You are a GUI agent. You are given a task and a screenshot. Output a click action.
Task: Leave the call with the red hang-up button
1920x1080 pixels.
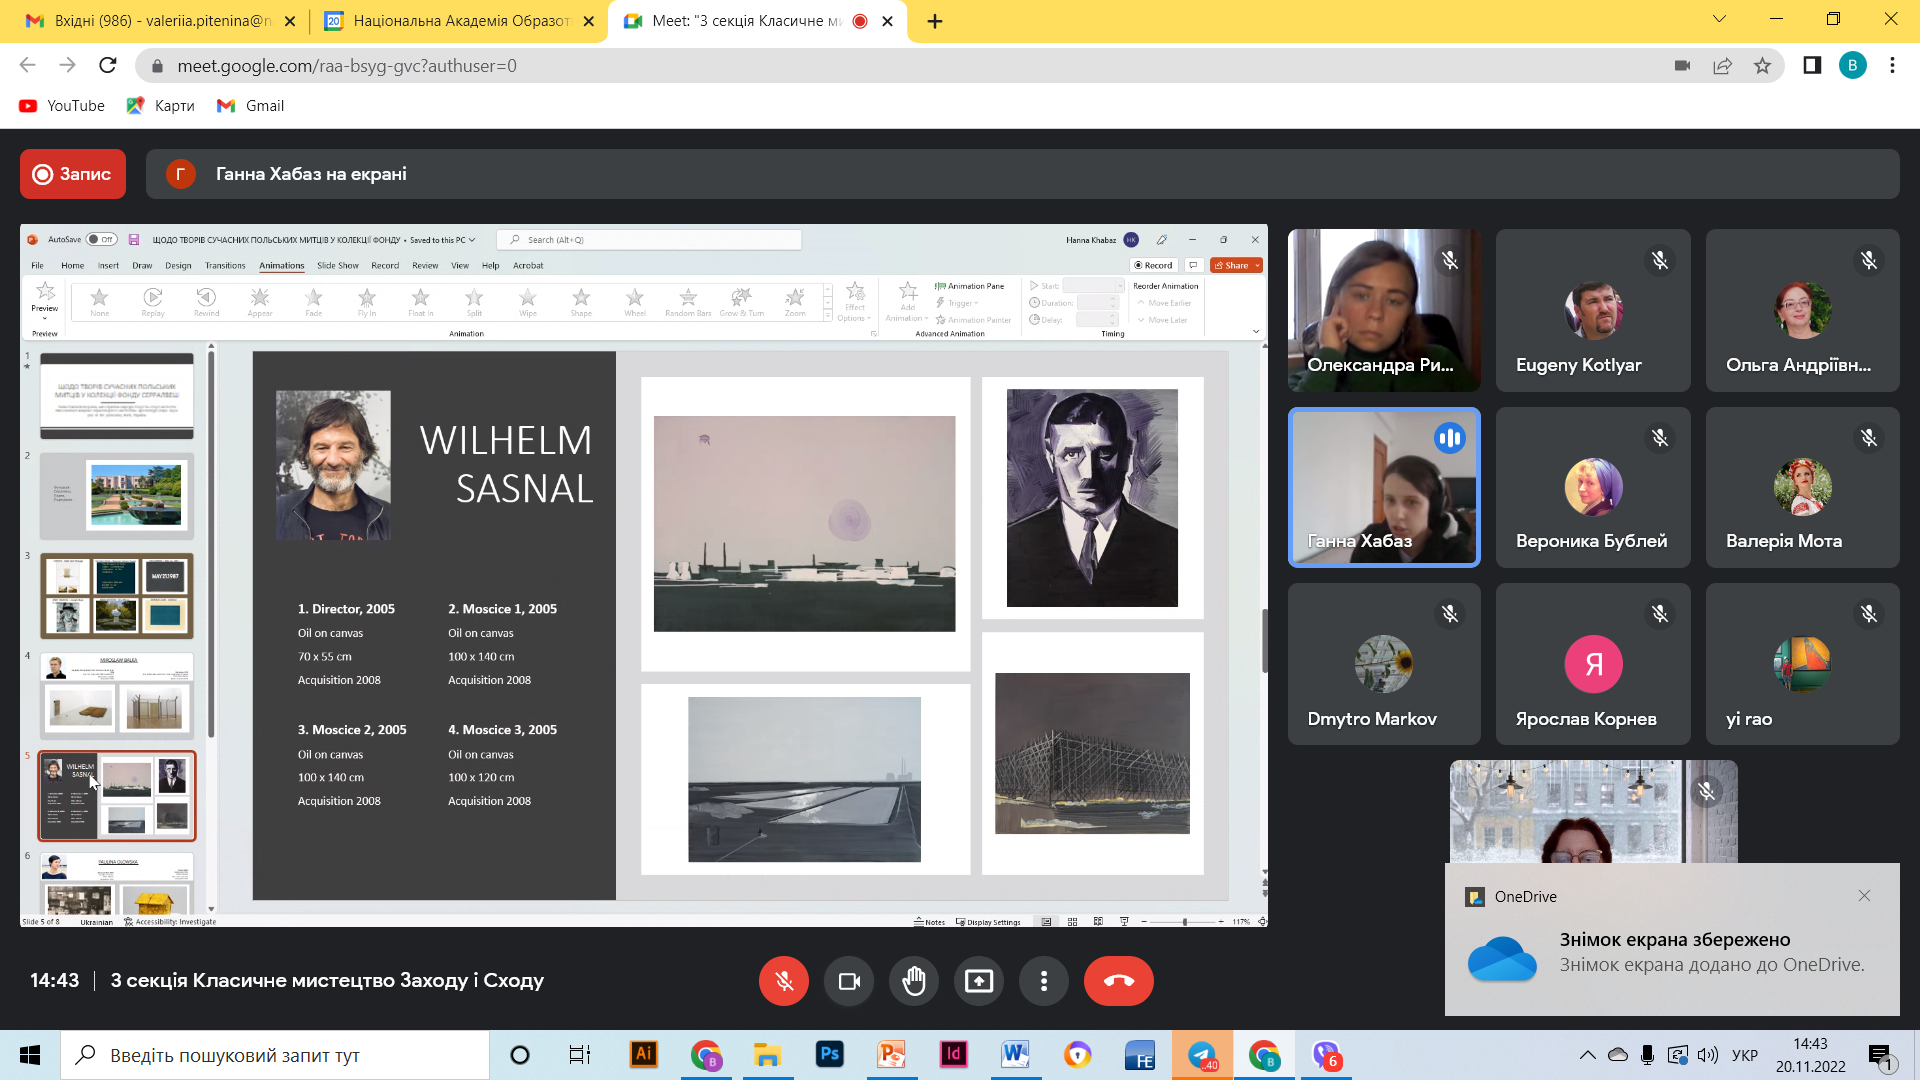[x=1119, y=981]
